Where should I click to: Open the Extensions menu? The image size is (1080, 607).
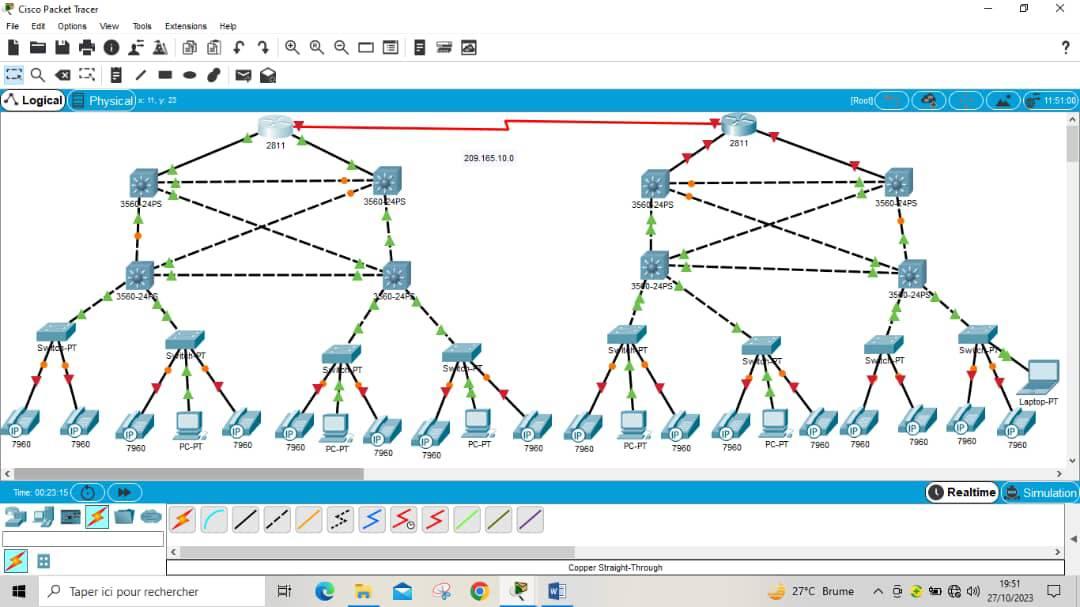(x=186, y=26)
